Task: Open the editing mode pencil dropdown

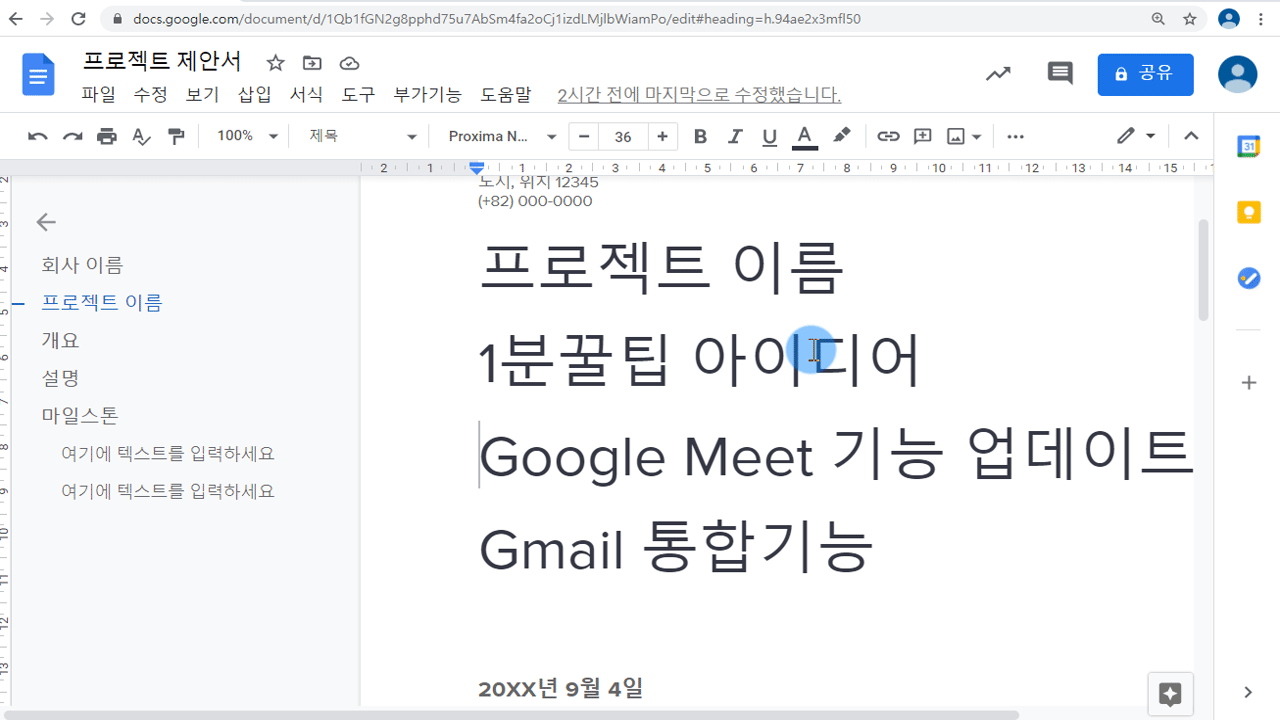Action: coord(1137,137)
